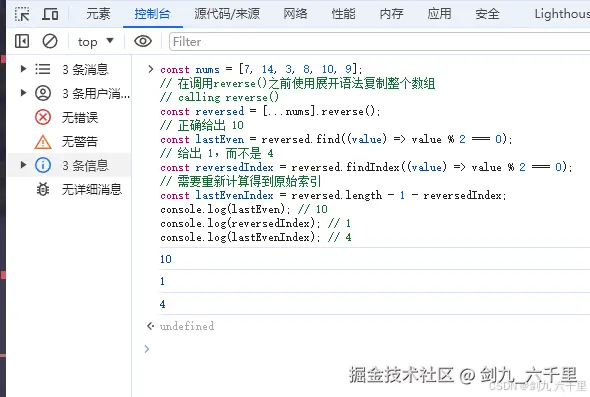This screenshot has width=590, height=397.
Task: Select the 3 条消息 list icon
Action: (x=43, y=69)
